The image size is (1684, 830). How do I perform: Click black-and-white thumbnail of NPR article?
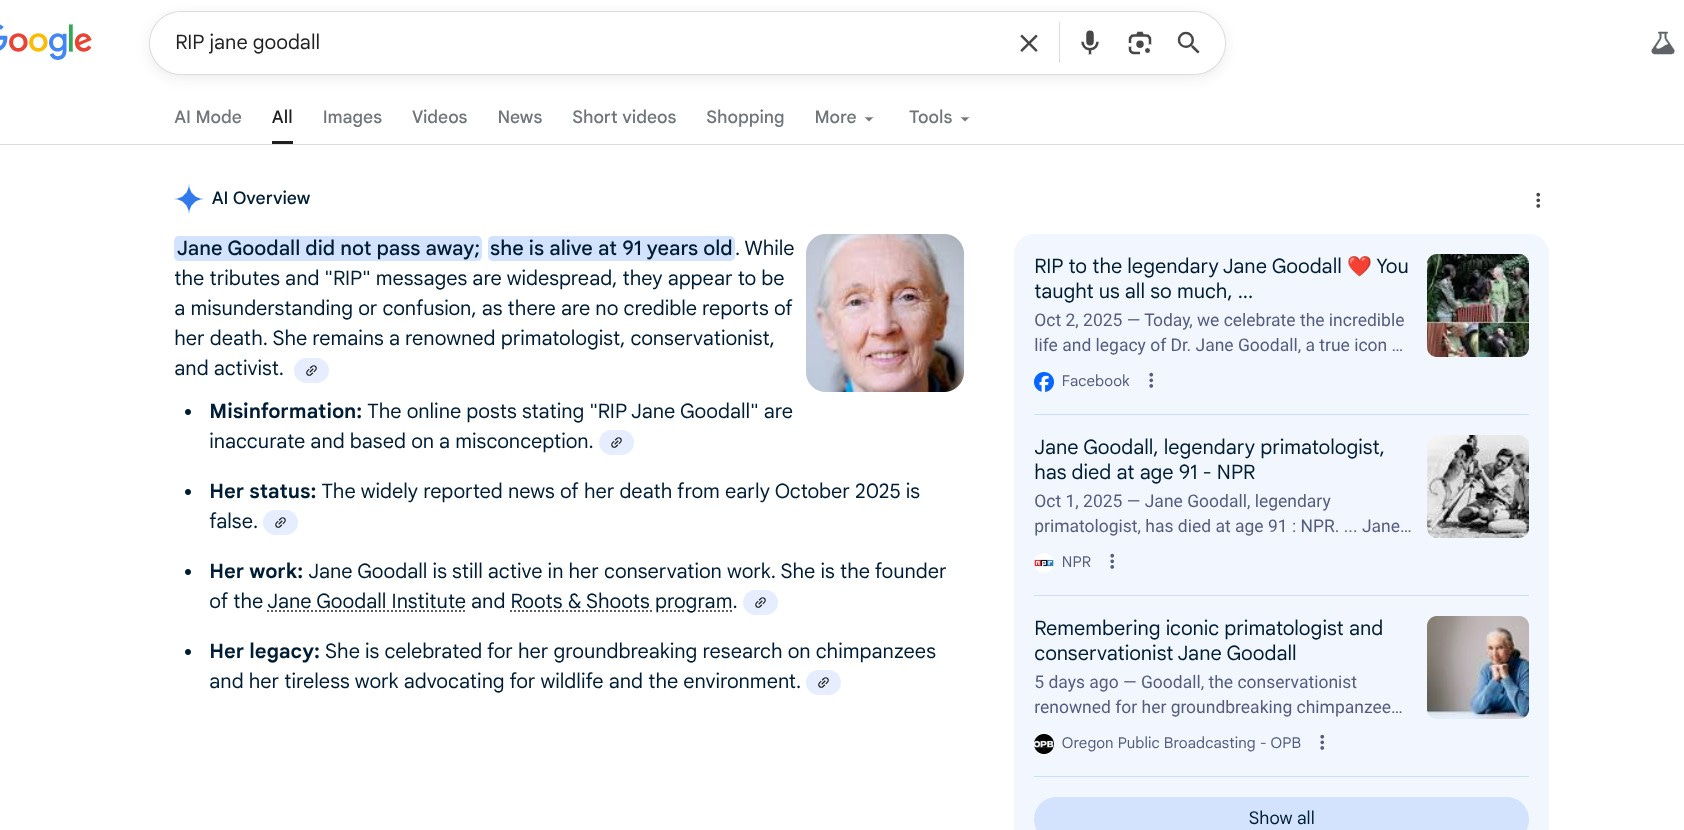coord(1478,486)
